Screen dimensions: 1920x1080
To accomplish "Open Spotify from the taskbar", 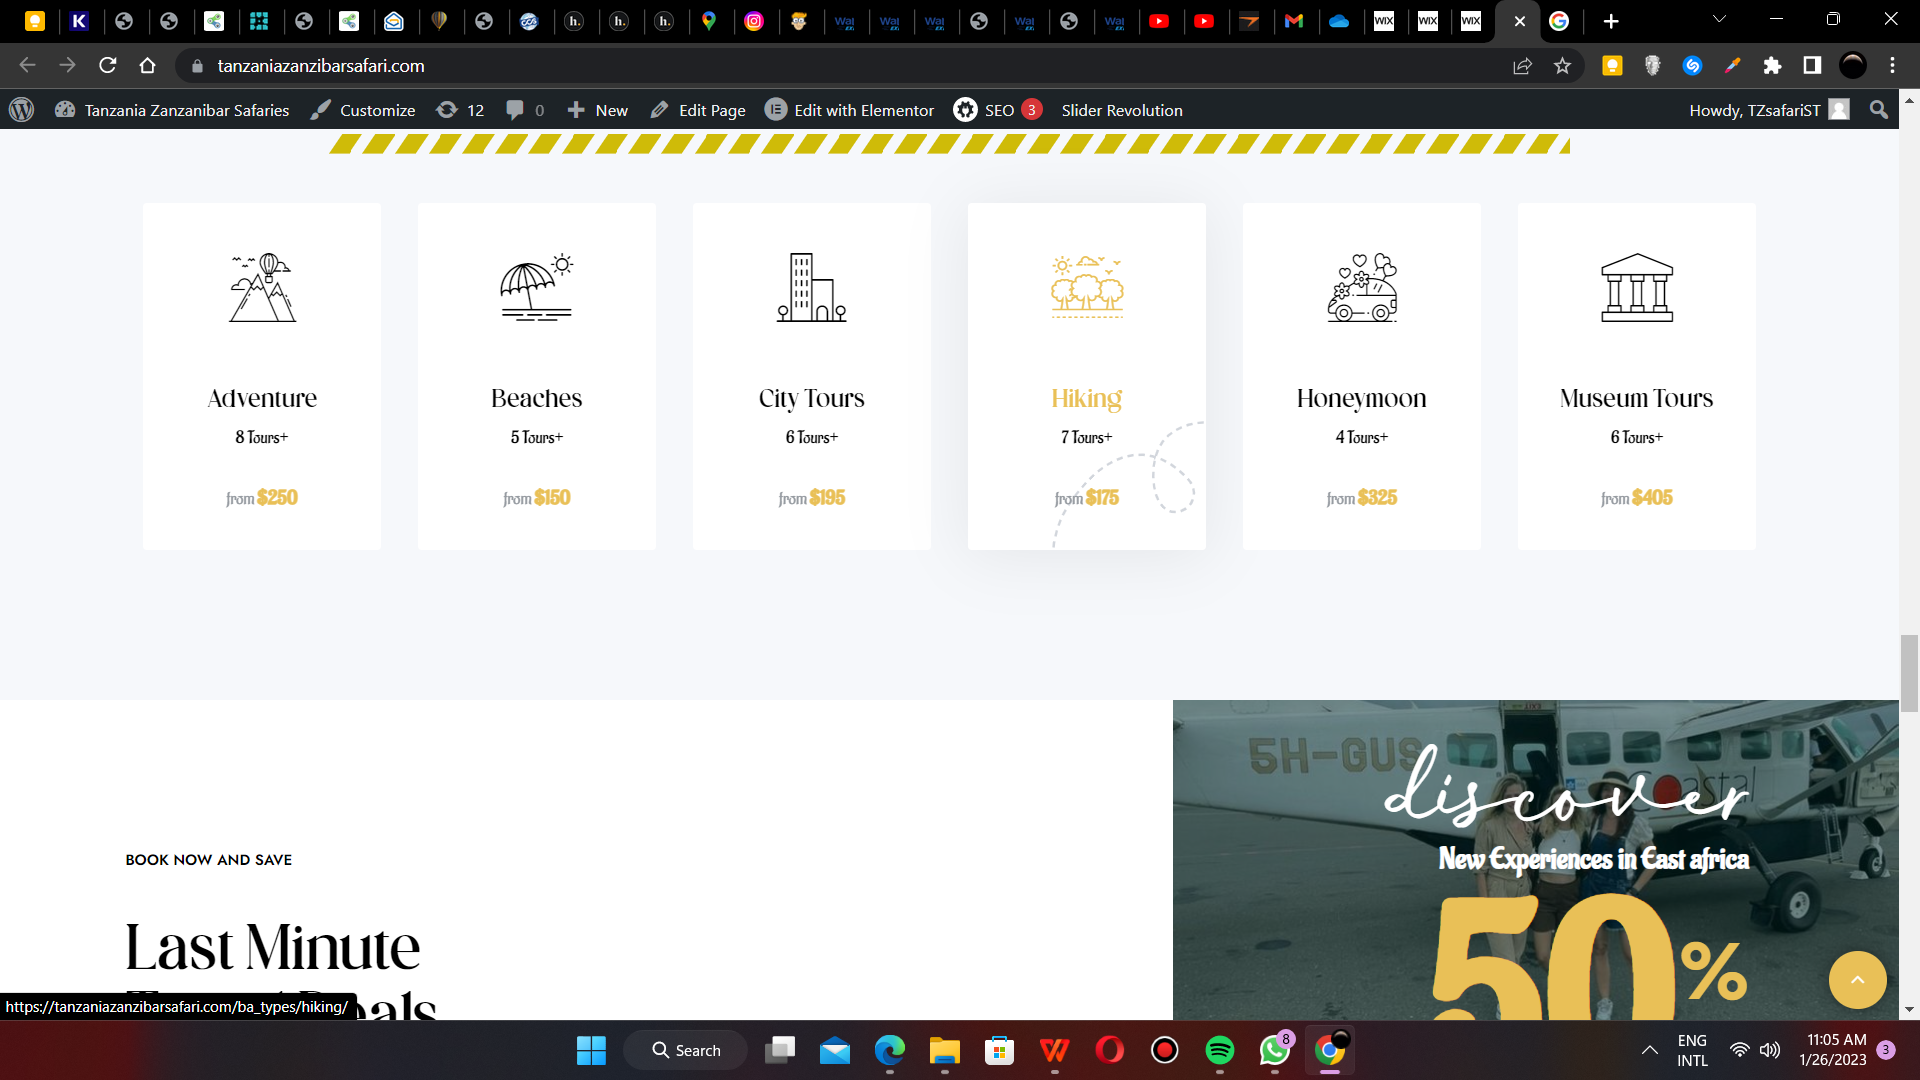I will (1219, 1050).
